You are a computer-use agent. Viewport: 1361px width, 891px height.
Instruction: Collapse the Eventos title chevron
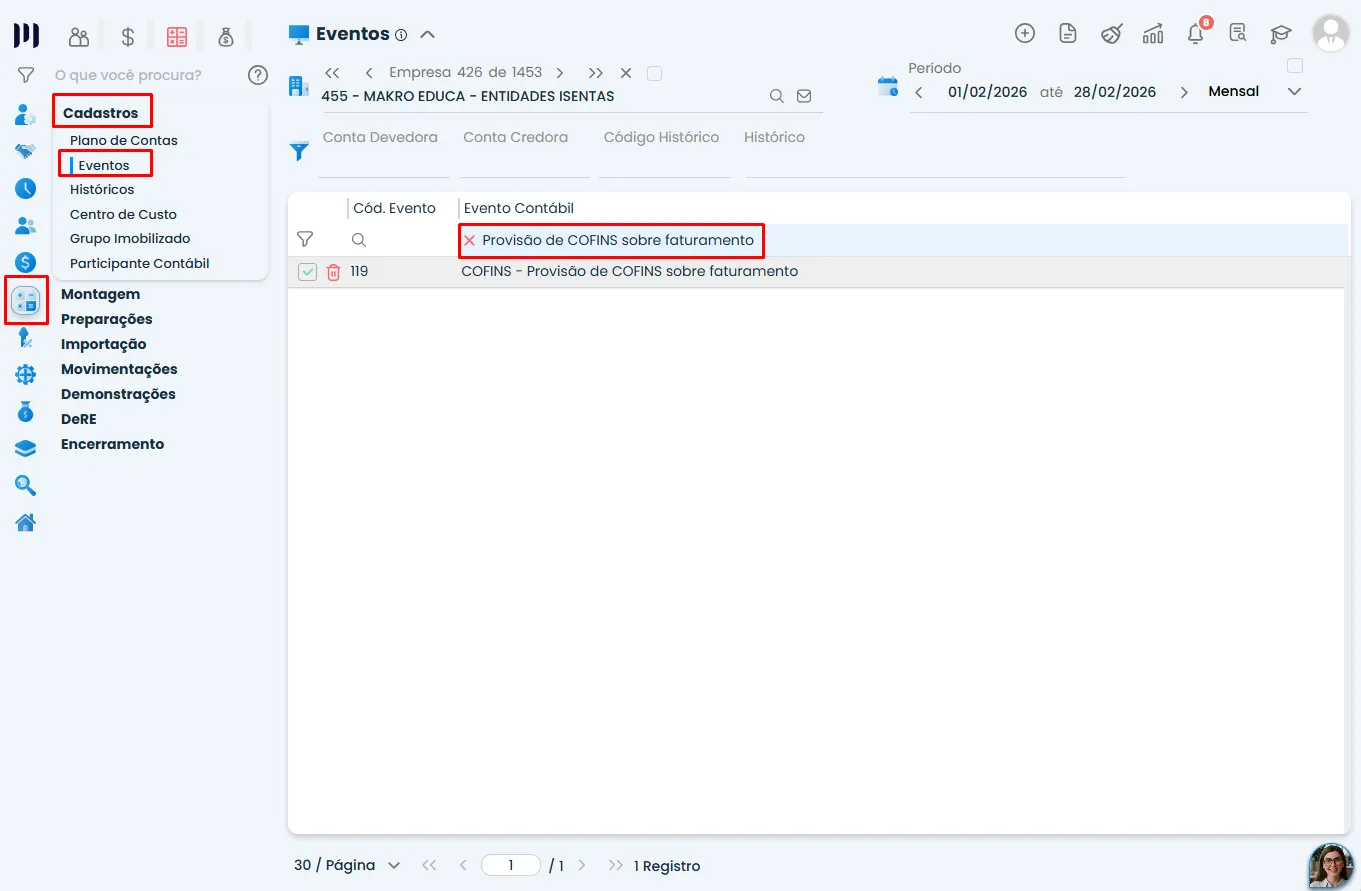point(427,34)
